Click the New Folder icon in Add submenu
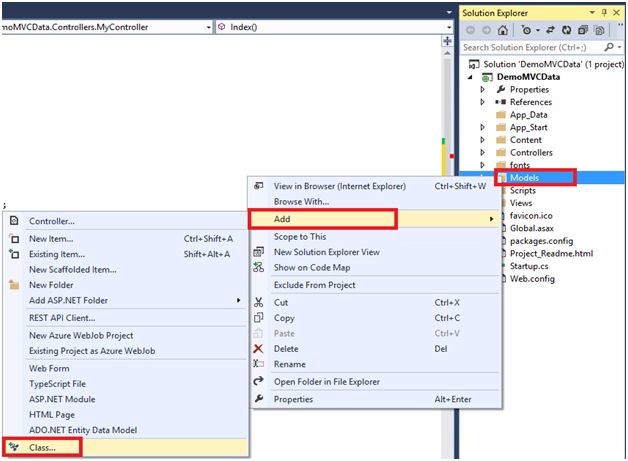 14,285
